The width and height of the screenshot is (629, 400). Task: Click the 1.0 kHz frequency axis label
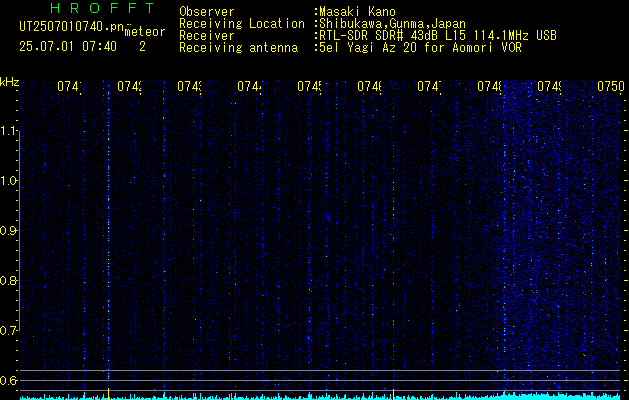(8, 180)
